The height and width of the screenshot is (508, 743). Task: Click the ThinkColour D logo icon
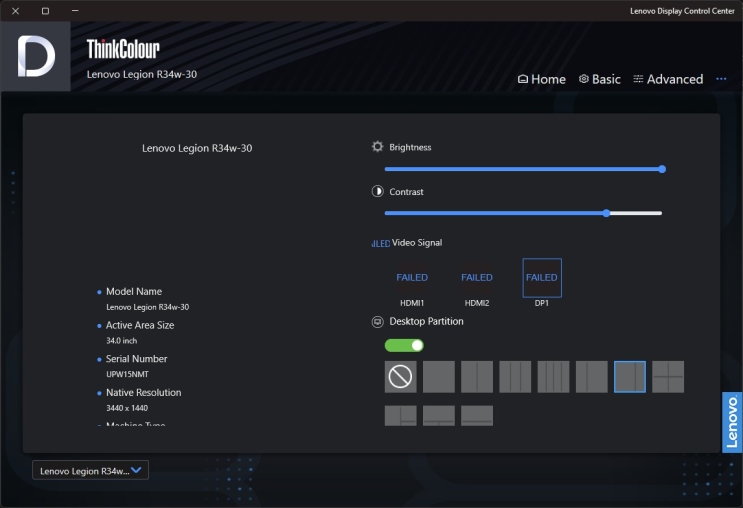[36, 57]
